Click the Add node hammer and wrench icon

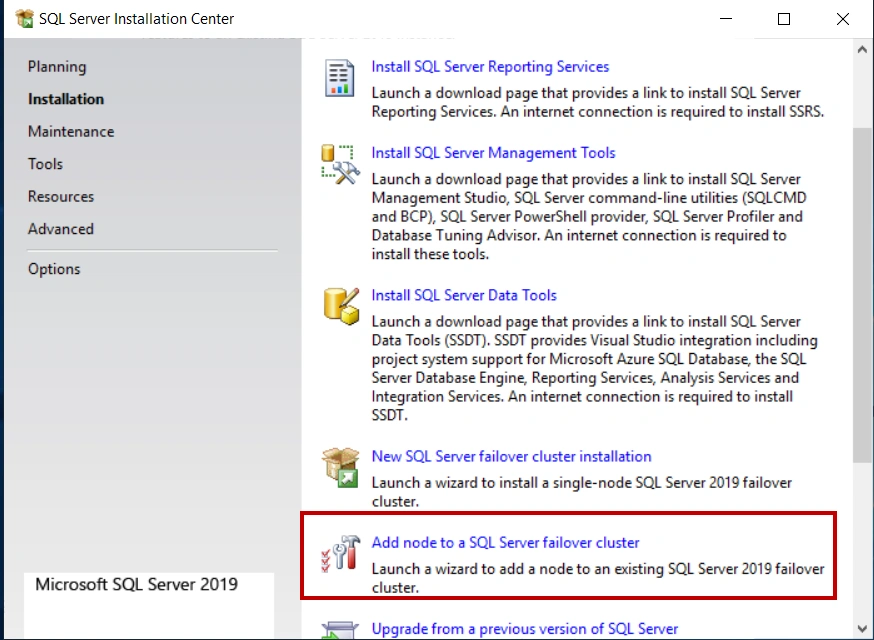coord(341,554)
